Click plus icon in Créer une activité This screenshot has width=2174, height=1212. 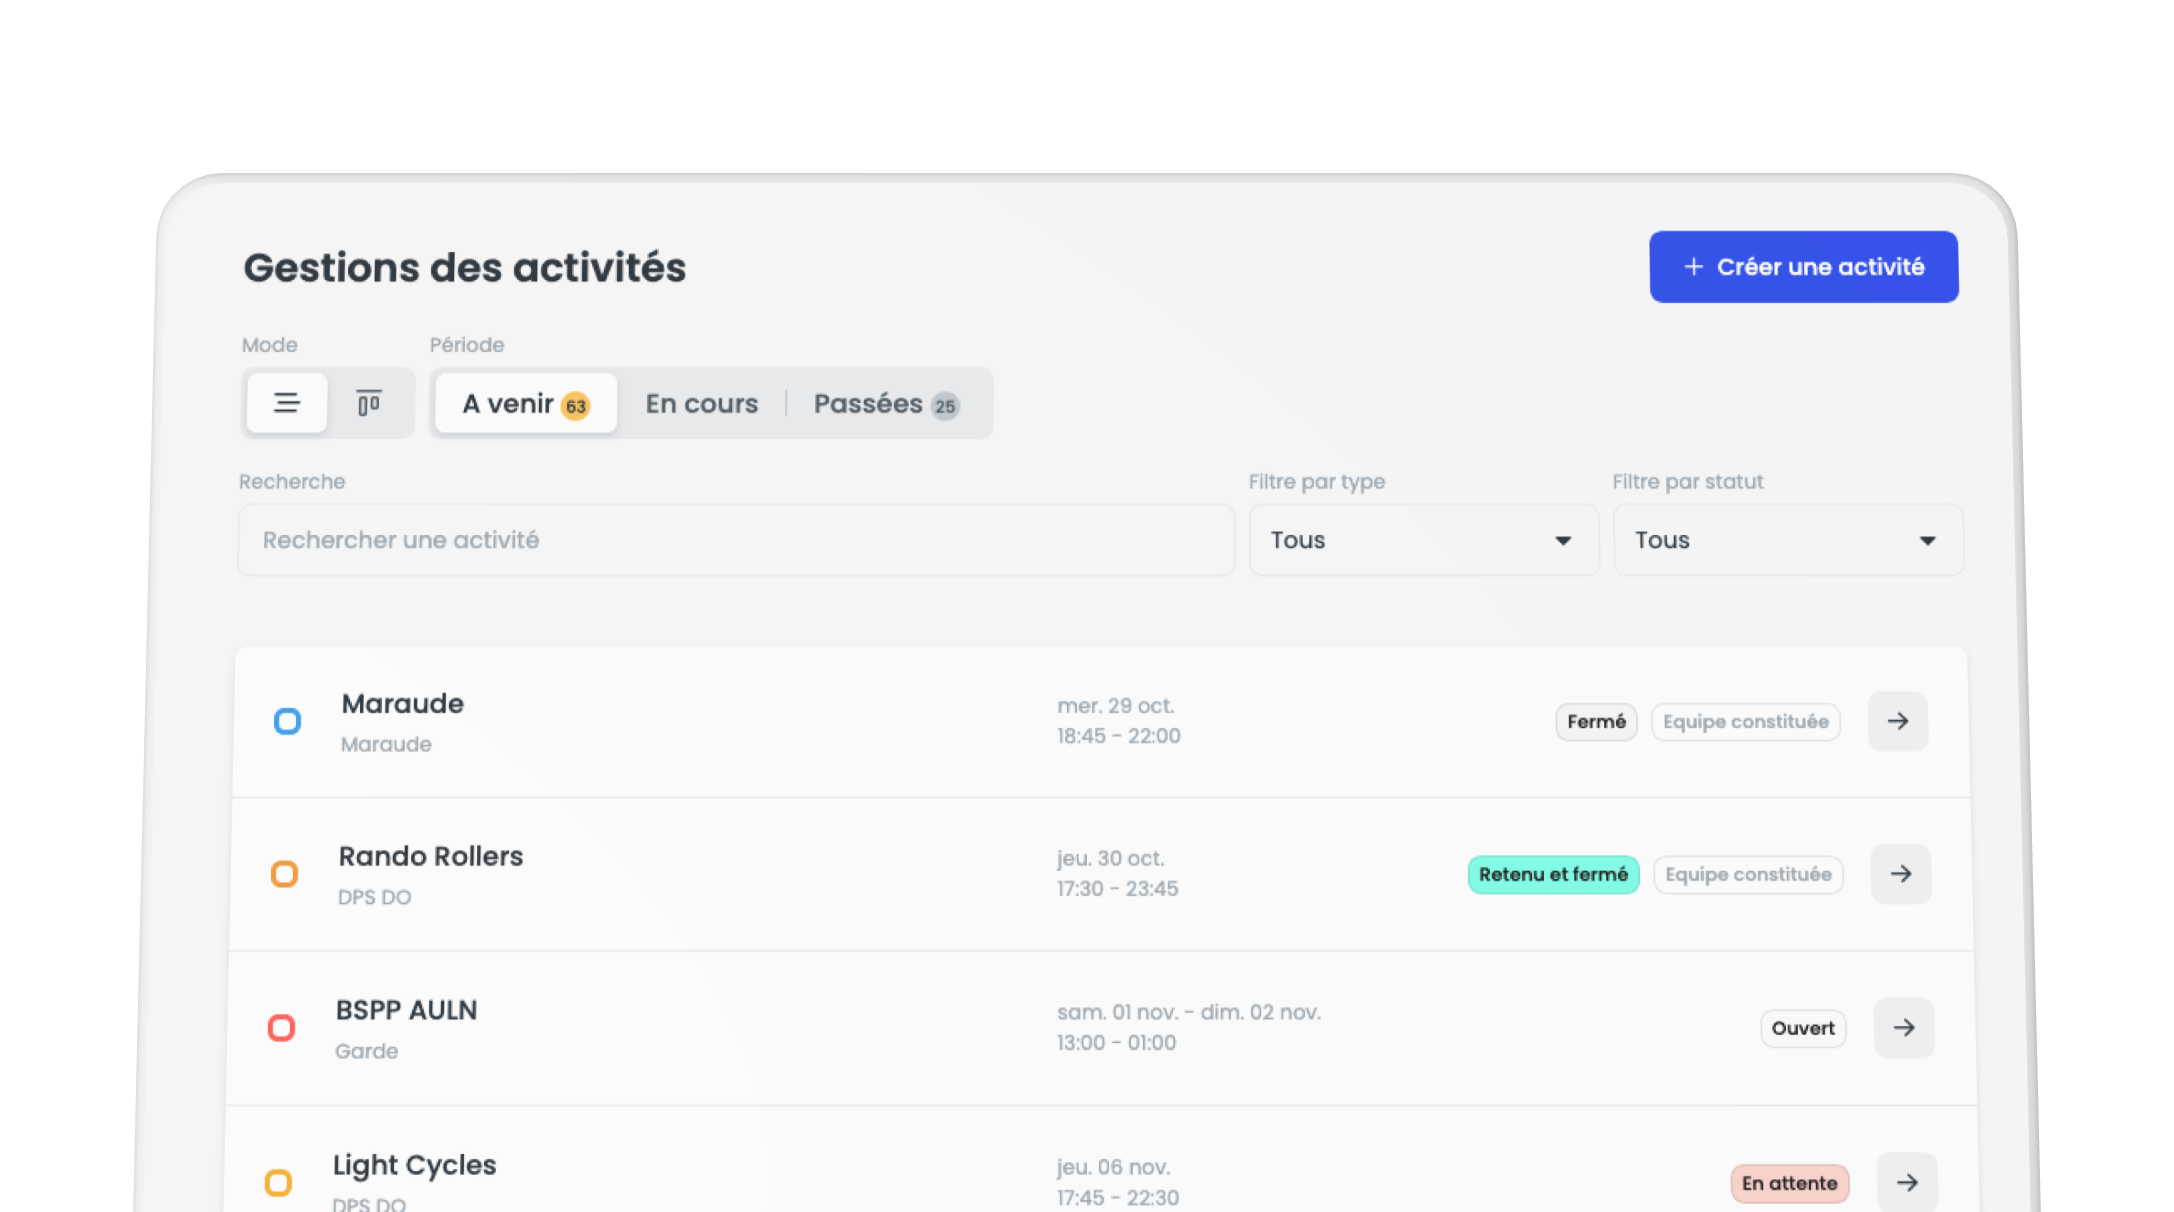1693,267
